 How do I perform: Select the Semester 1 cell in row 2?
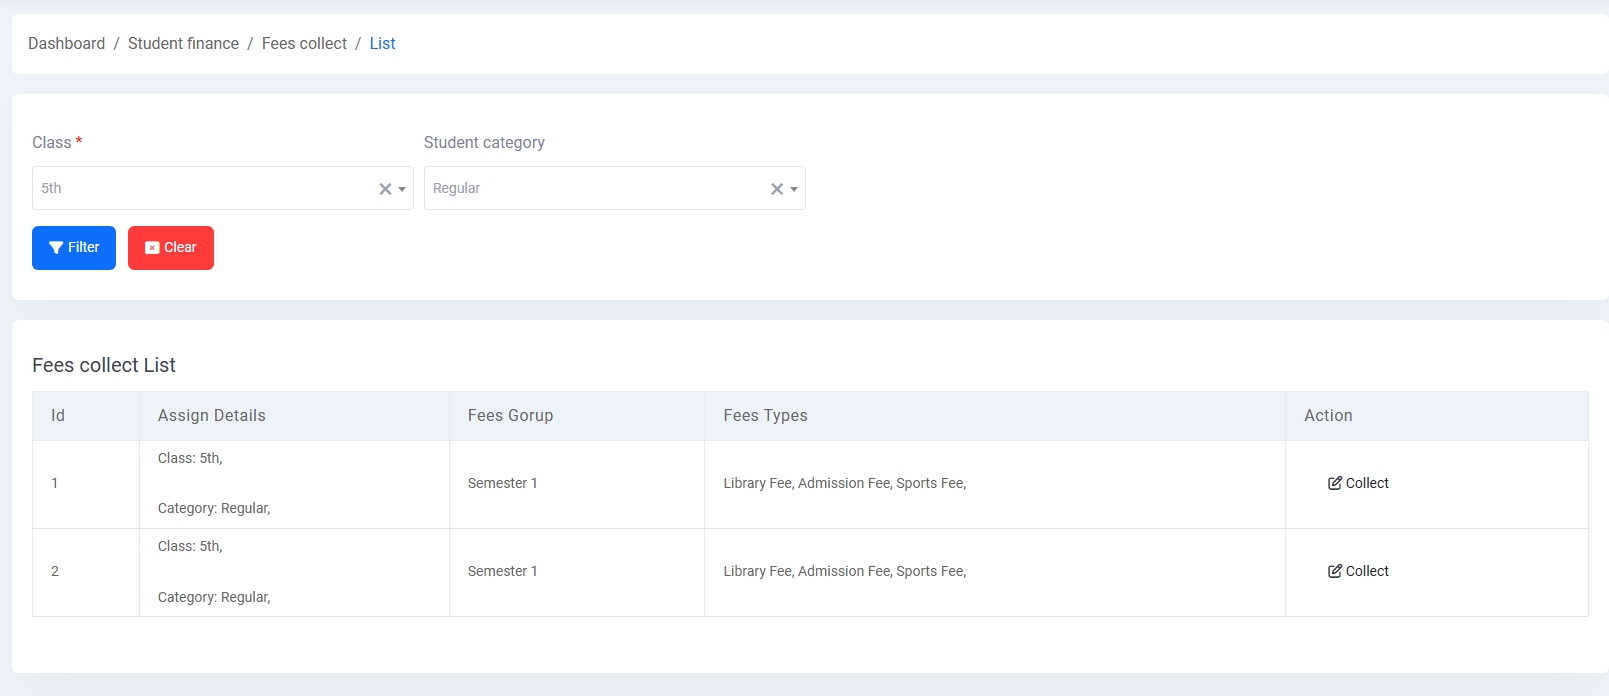(x=502, y=571)
